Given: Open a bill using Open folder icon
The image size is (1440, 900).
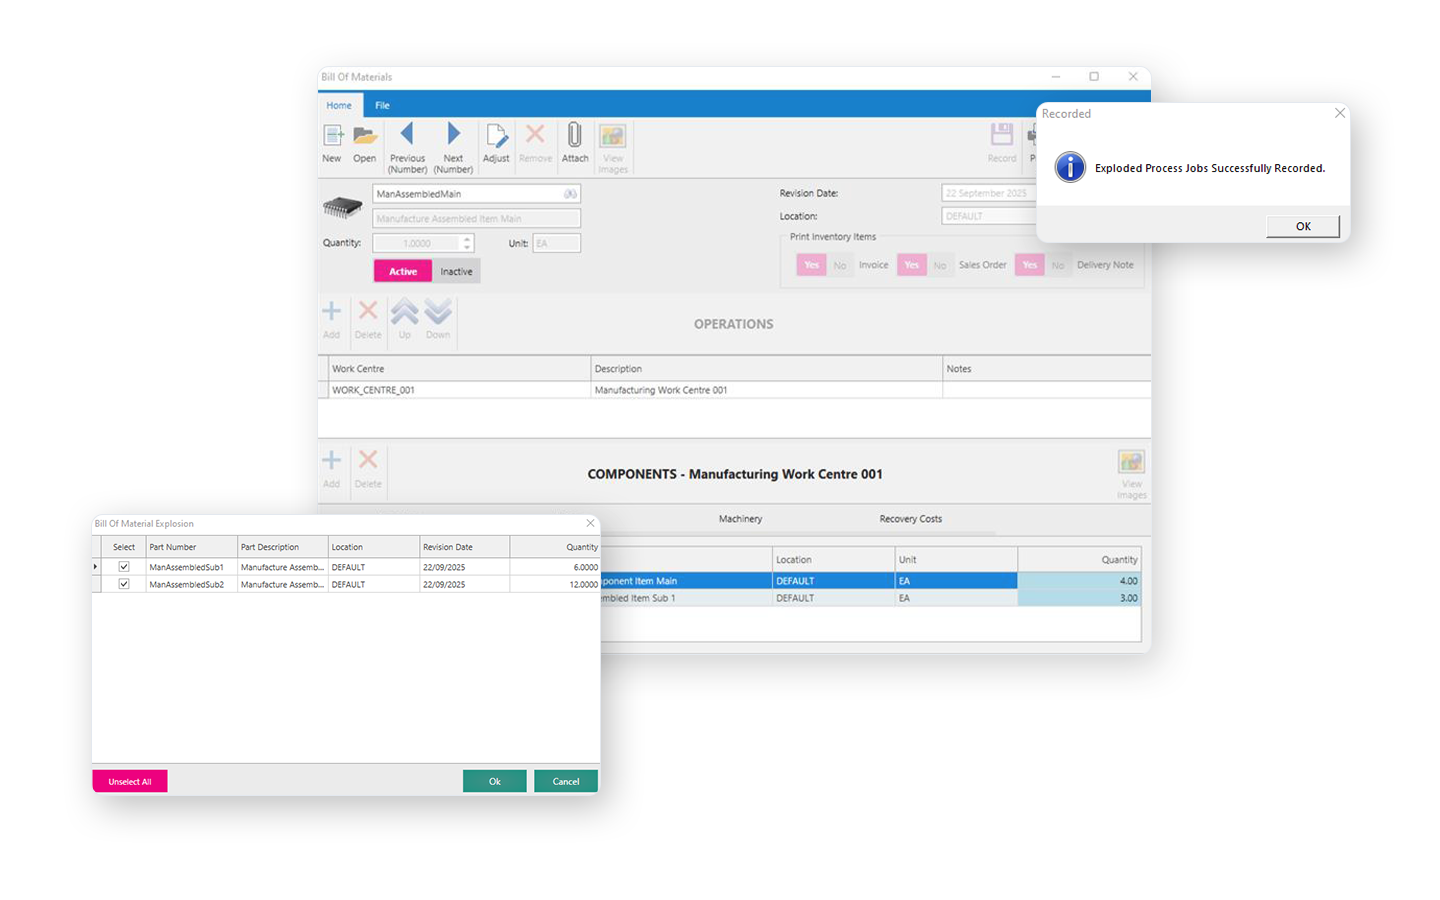Looking at the screenshot, I should coord(365,136).
